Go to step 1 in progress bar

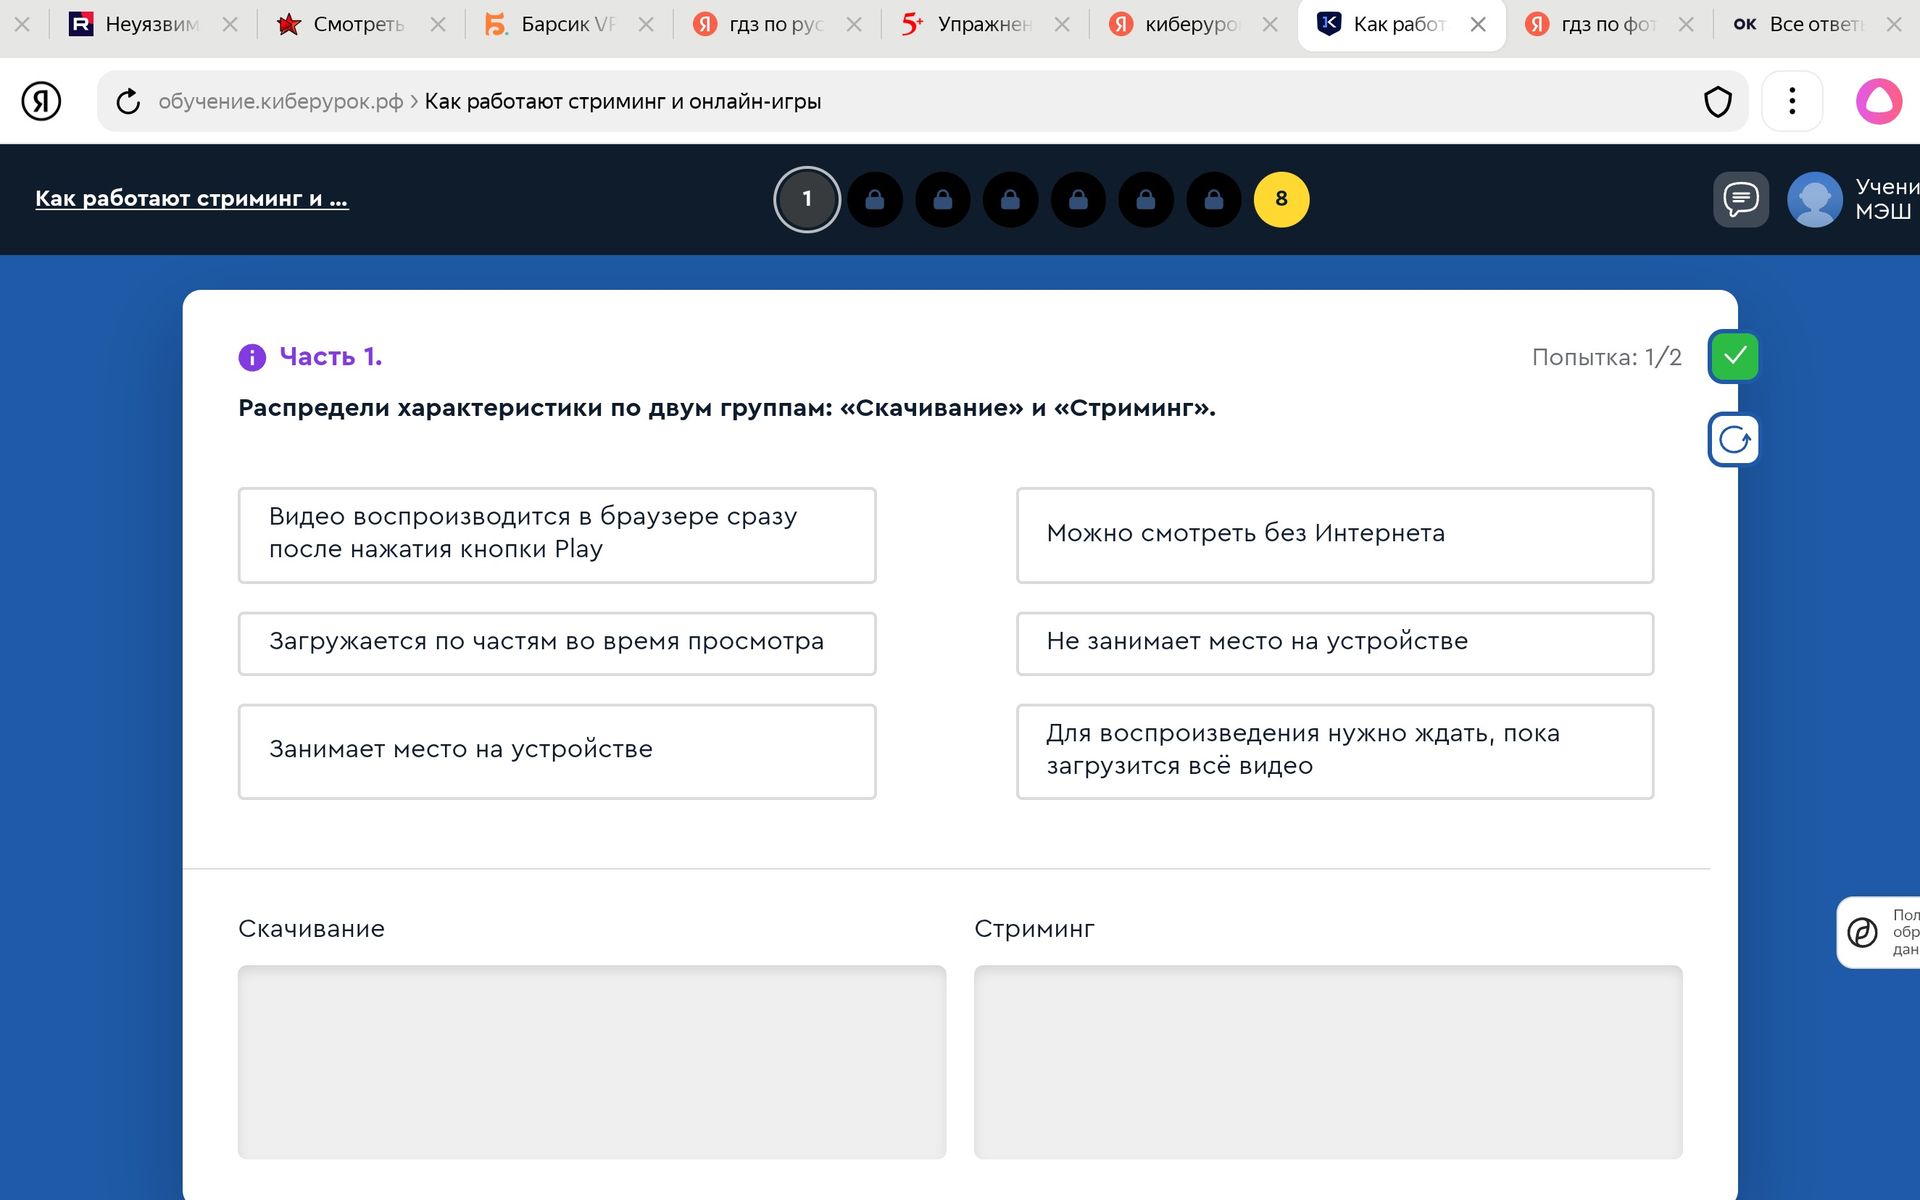(x=807, y=199)
